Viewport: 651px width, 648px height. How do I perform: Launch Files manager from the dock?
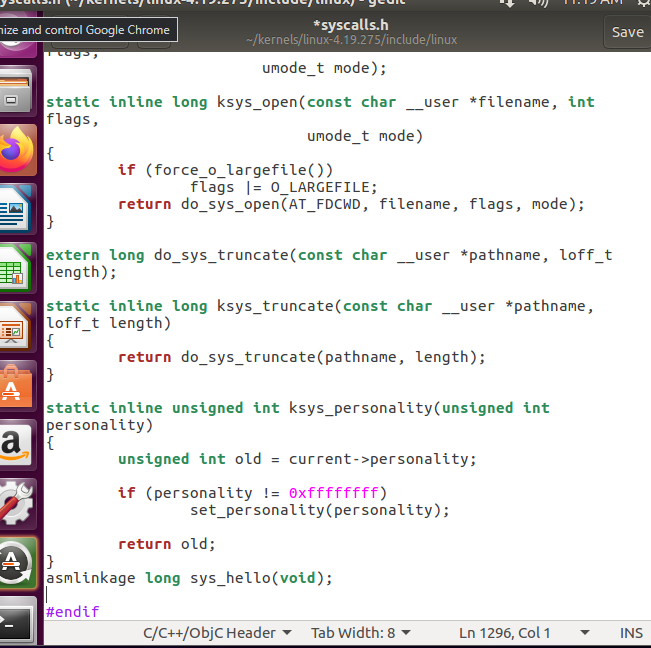(x=16, y=90)
